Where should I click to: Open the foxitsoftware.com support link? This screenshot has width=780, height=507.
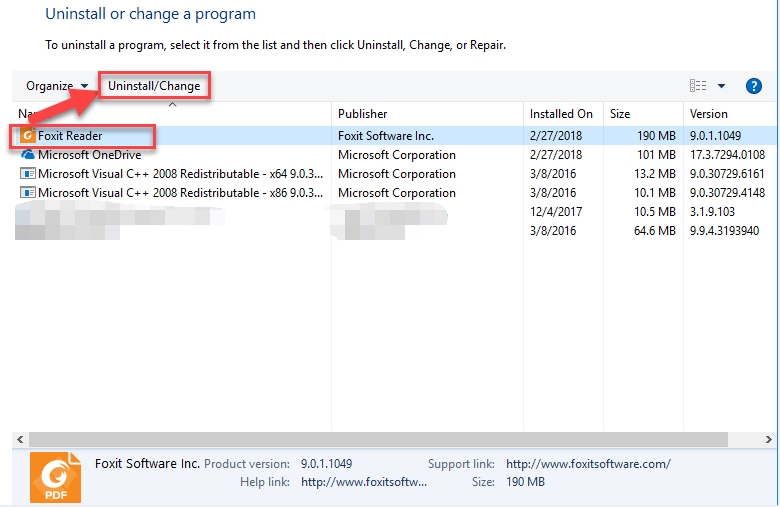588,464
